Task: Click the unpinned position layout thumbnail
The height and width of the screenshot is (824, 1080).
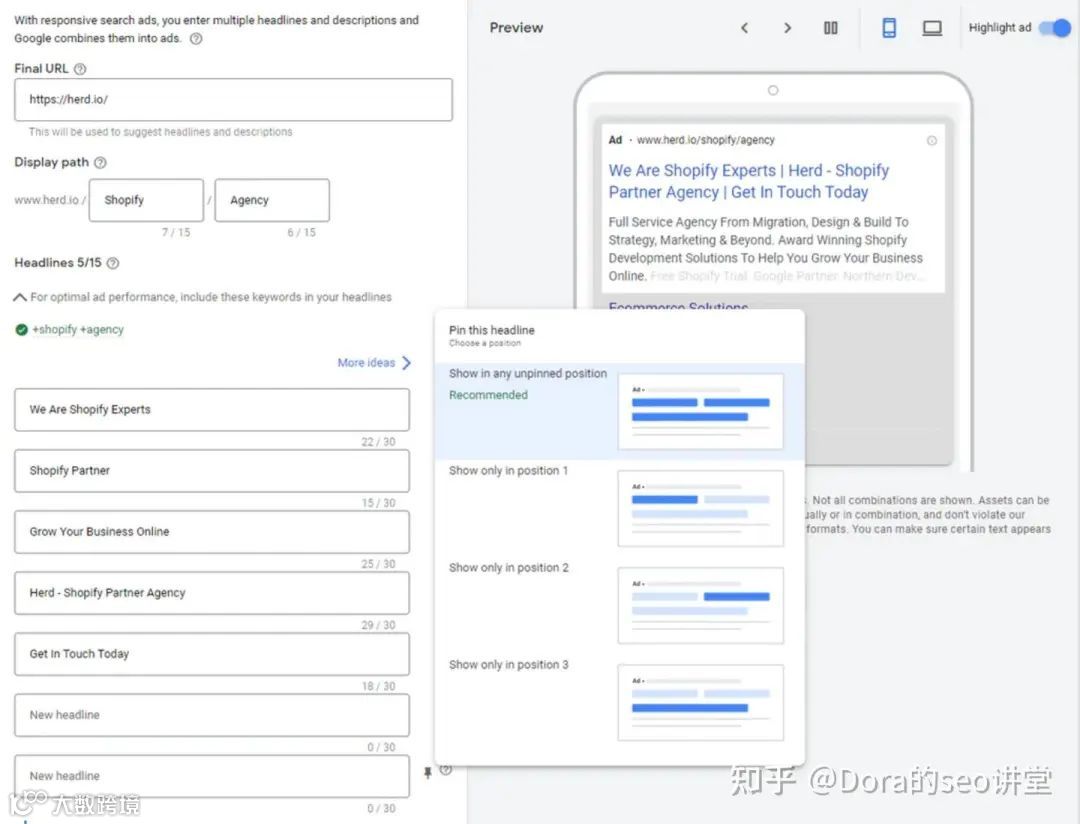Action: [700, 411]
